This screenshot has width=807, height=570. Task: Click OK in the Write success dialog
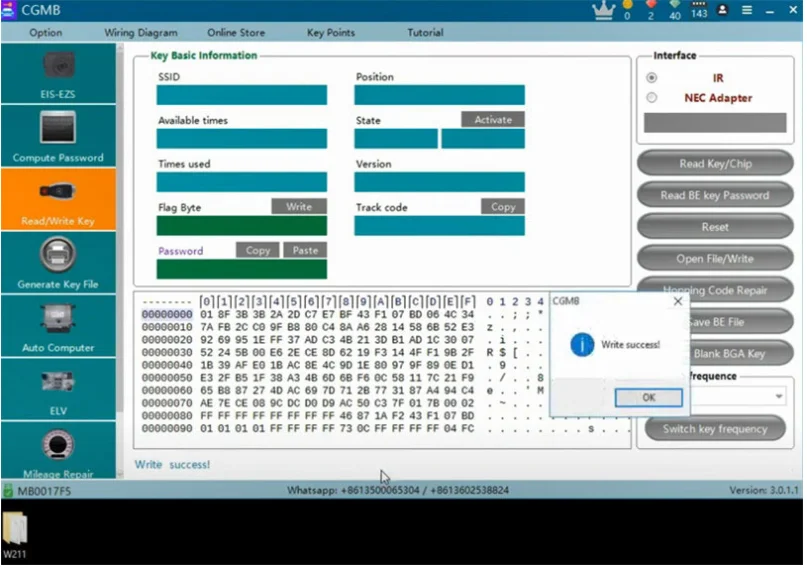click(649, 397)
